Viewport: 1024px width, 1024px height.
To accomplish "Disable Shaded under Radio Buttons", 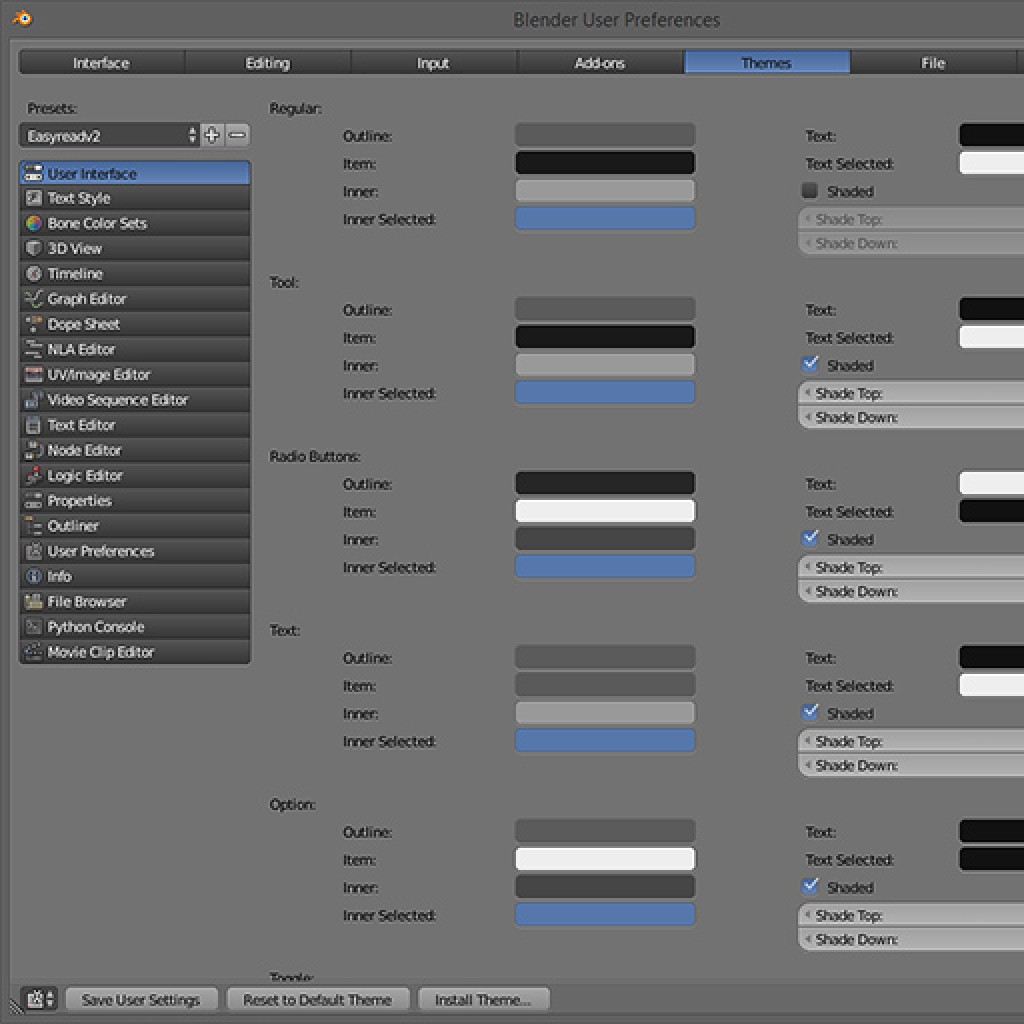I will [x=811, y=538].
